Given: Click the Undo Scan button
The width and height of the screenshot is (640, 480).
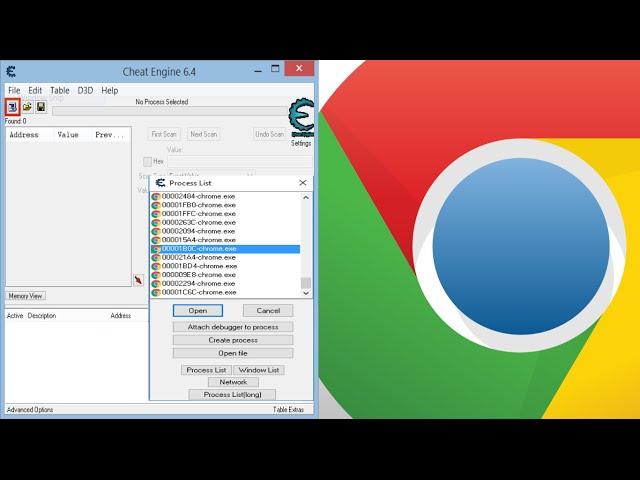Looking at the screenshot, I should [269, 134].
